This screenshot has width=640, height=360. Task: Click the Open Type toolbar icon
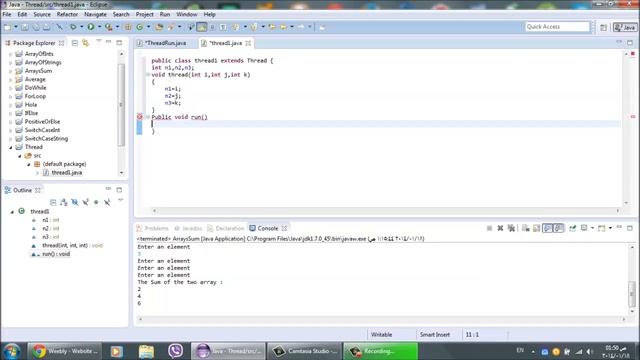pyautogui.click(x=159, y=27)
